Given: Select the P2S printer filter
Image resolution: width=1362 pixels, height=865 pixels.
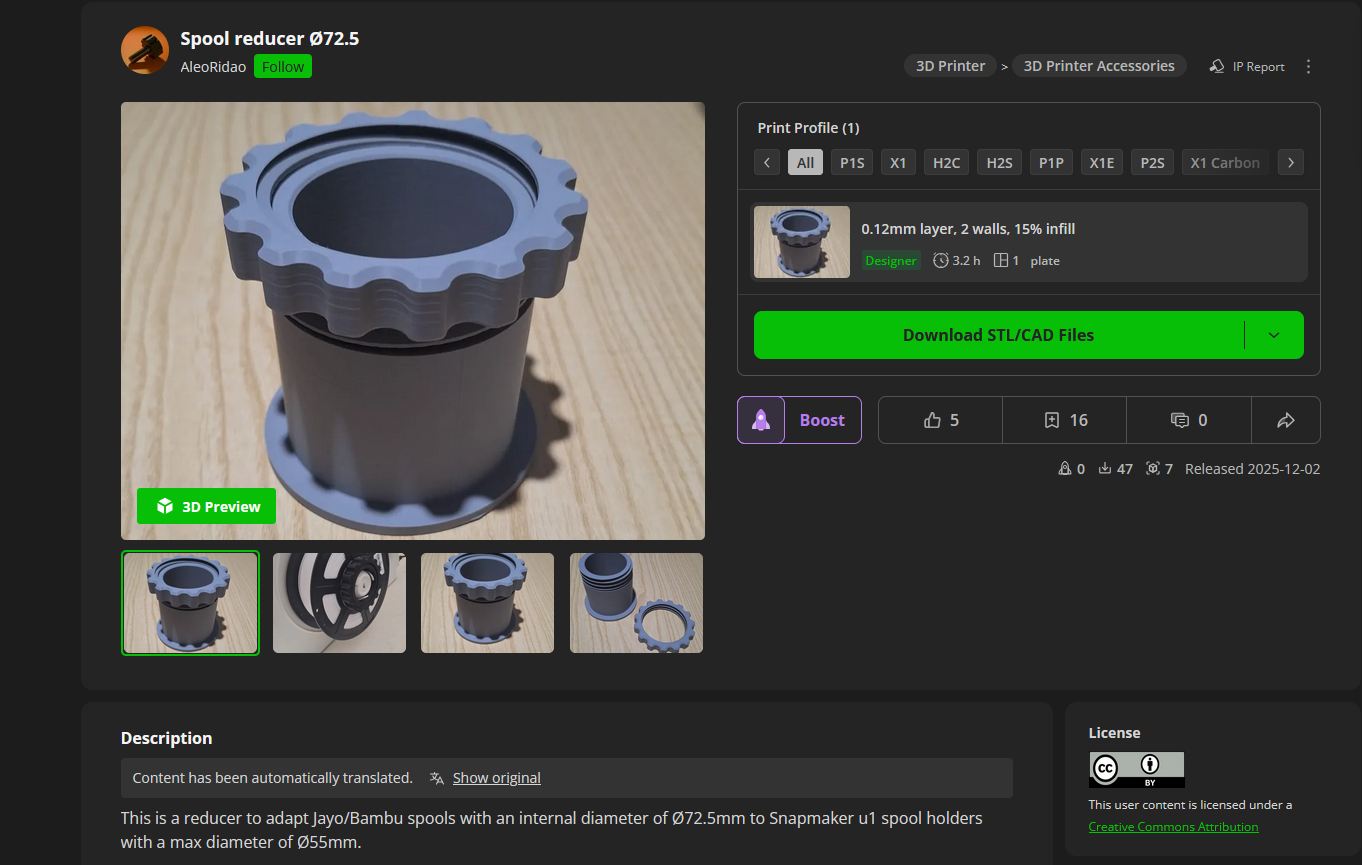Looking at the screenshot, I should [1153, 163].
